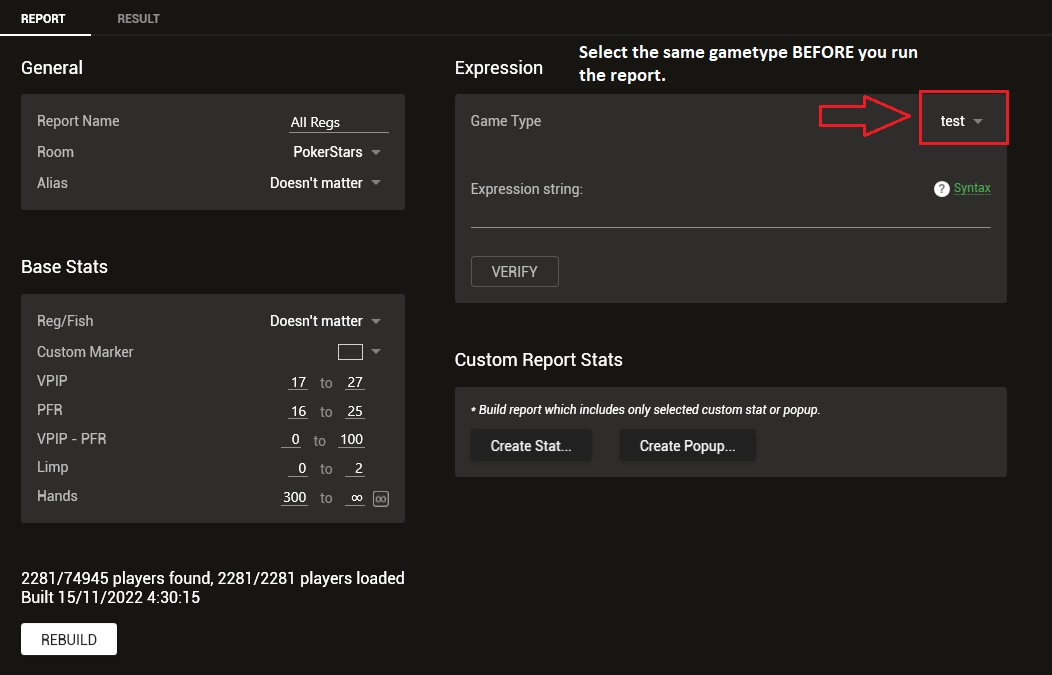The height and width of the screenshot is (675, 1052).
Task: Toggle the infinity hands limit icon
Action: click(380, 498)
